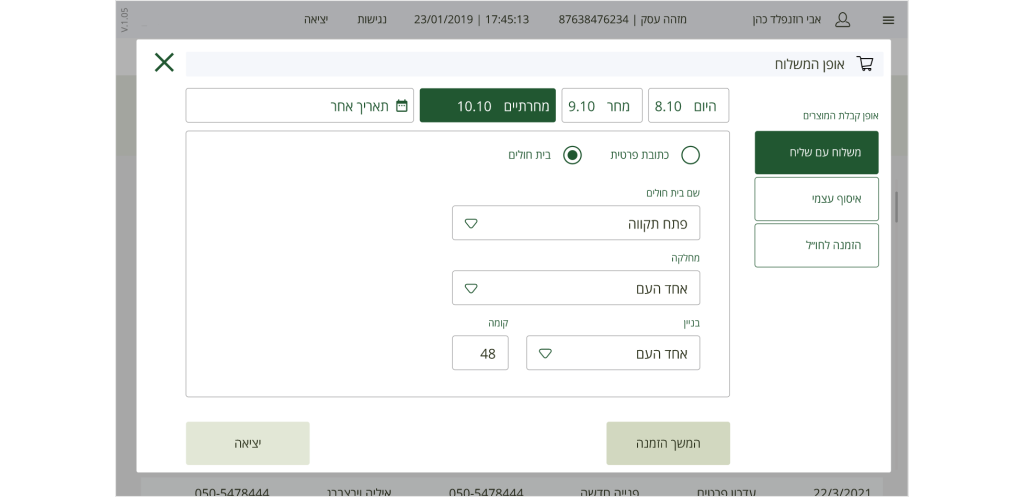Open the מחלקה dropdown
The height and width of the screenshot is (497, 1024).
[576, 288]
